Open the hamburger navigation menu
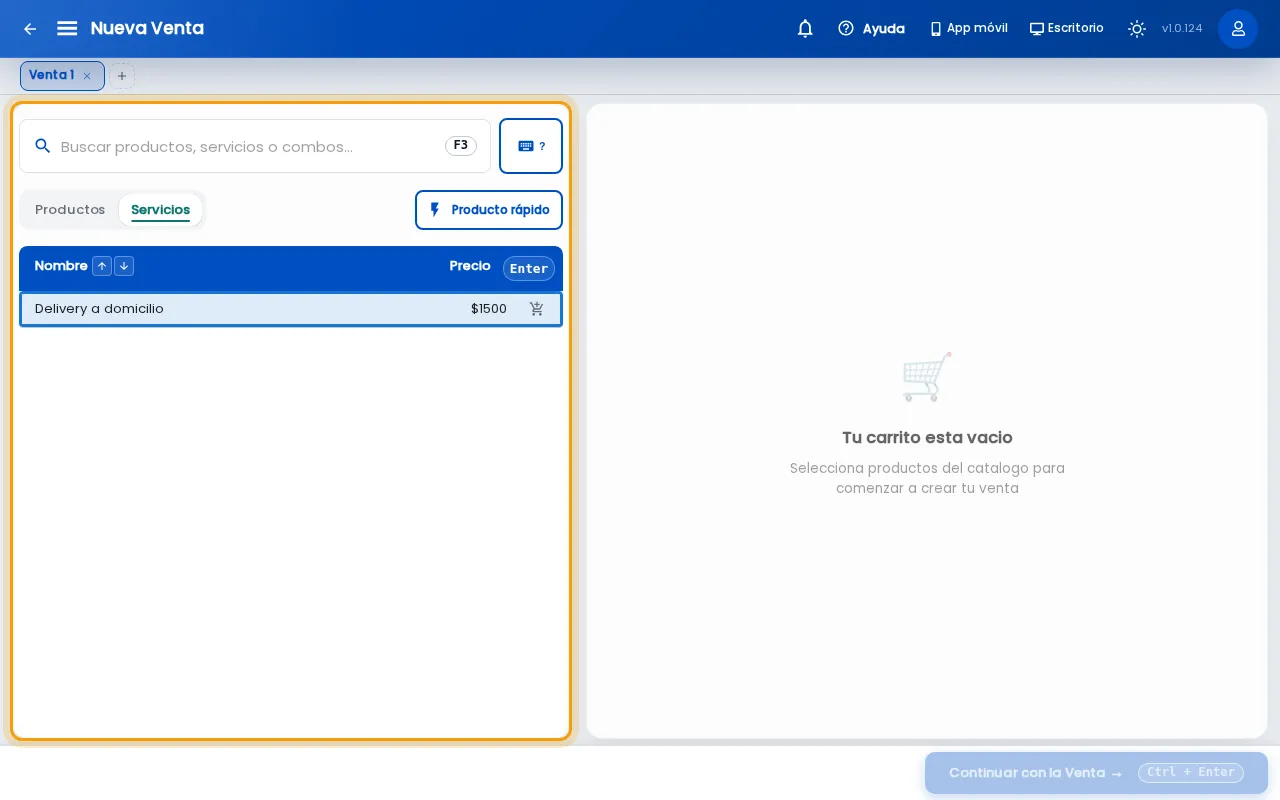This screenshot has height=800, width=1280. click(x=67, y=29)
